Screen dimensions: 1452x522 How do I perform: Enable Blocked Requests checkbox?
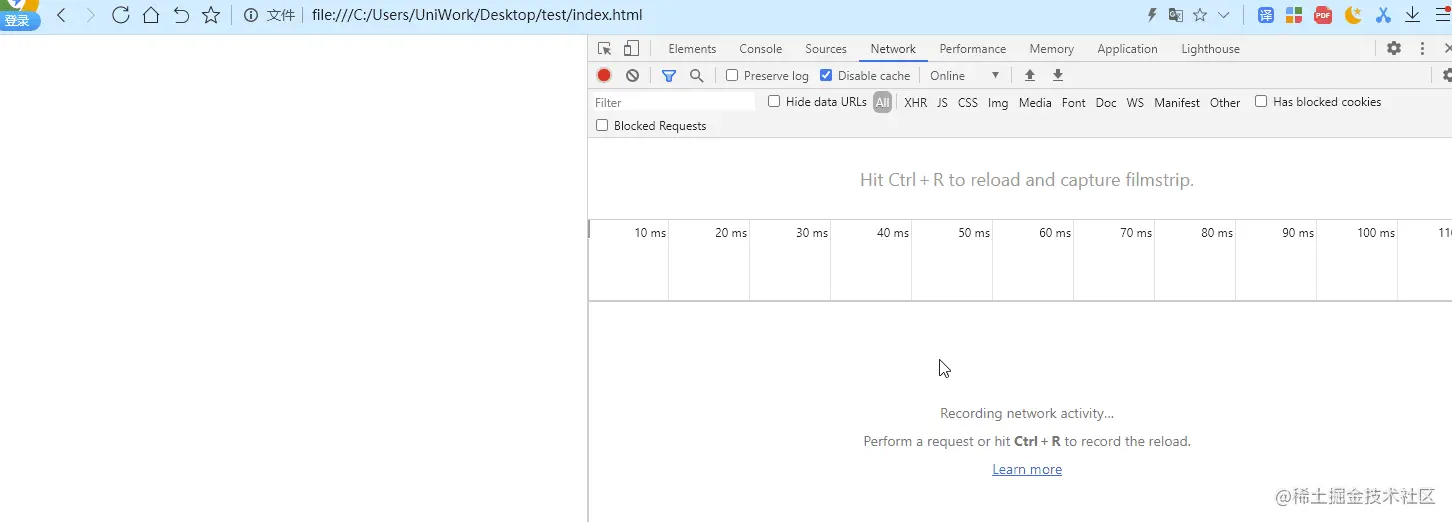coord(602,125)
